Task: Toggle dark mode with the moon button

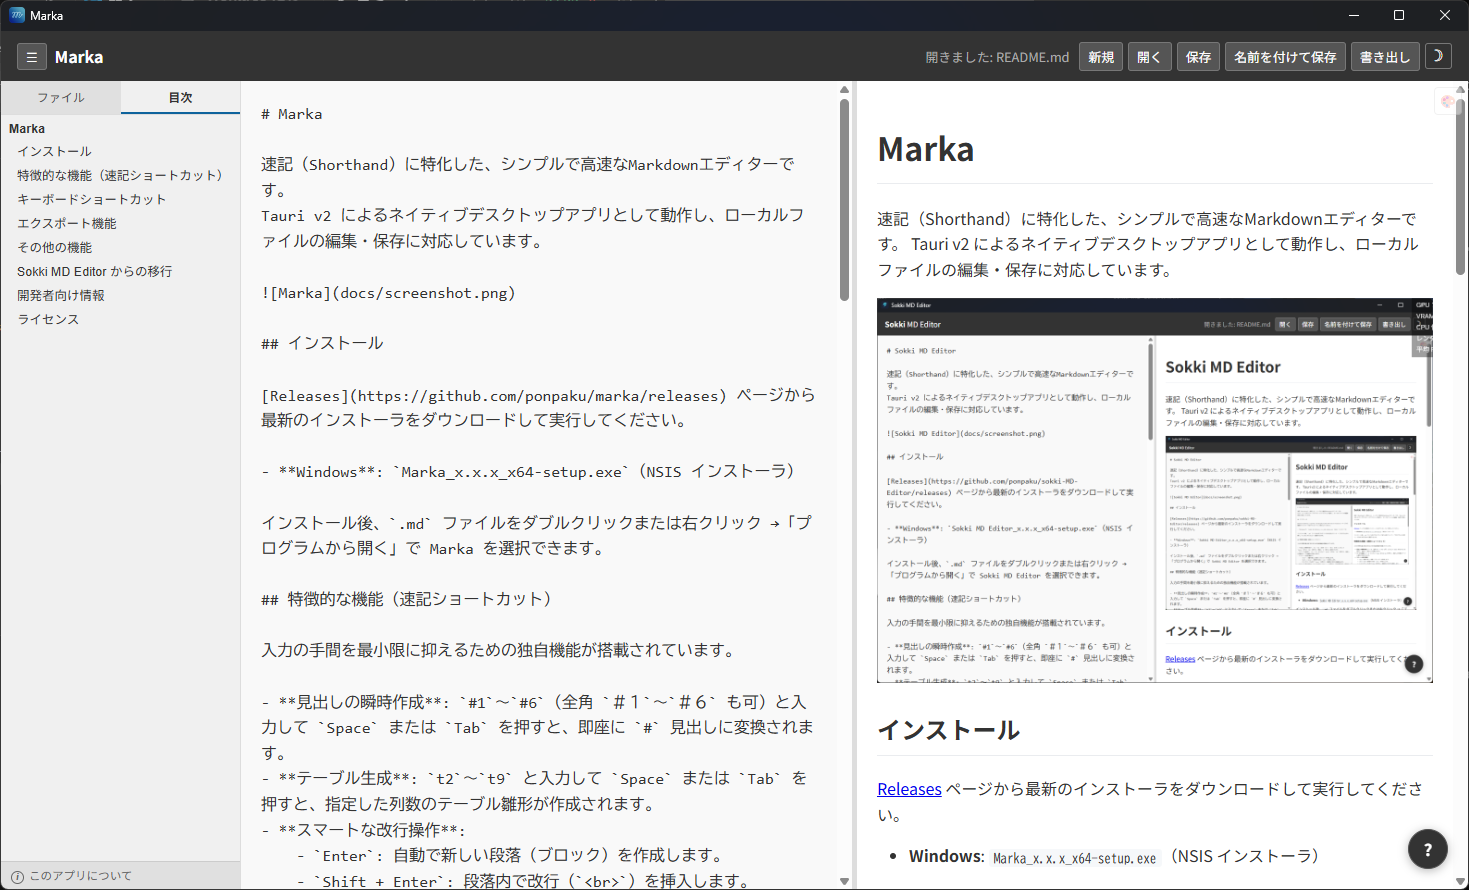Action: point(1438,56)
